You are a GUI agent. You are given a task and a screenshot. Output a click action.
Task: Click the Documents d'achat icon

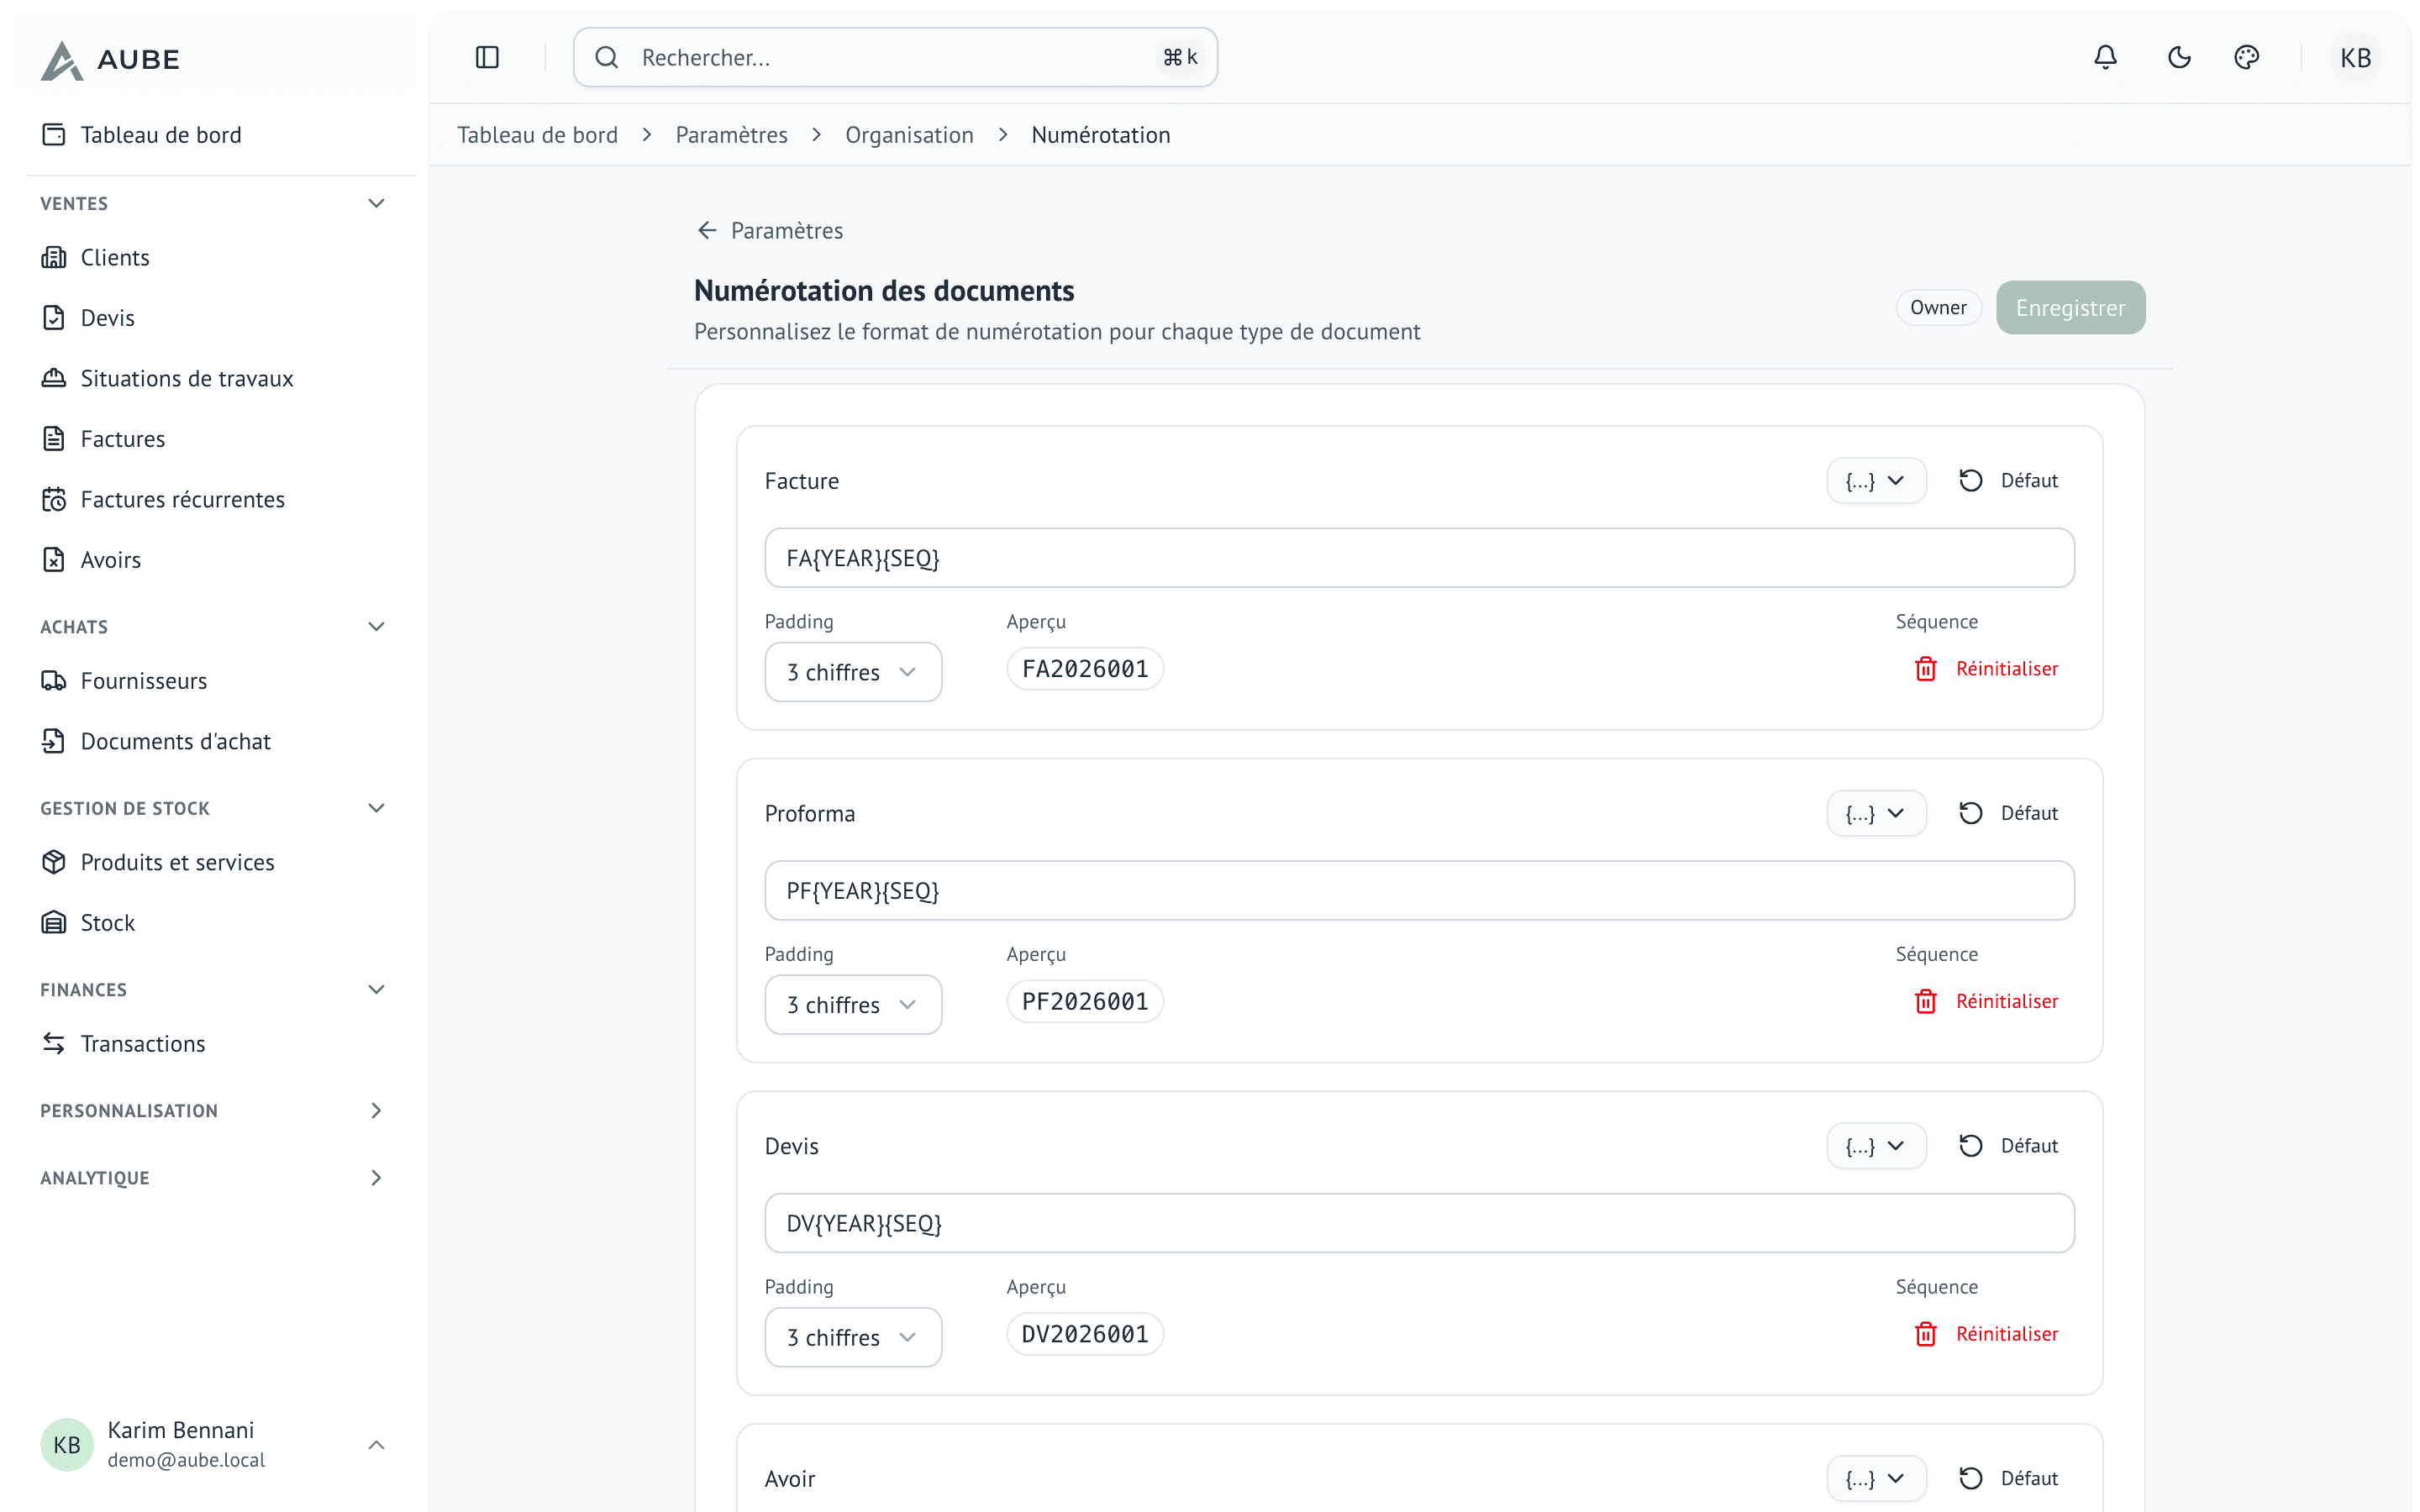54,741
